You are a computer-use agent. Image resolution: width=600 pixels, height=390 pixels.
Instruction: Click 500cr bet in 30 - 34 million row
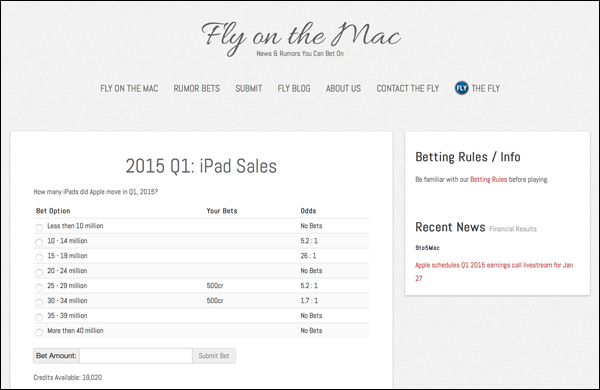(215, 300)
